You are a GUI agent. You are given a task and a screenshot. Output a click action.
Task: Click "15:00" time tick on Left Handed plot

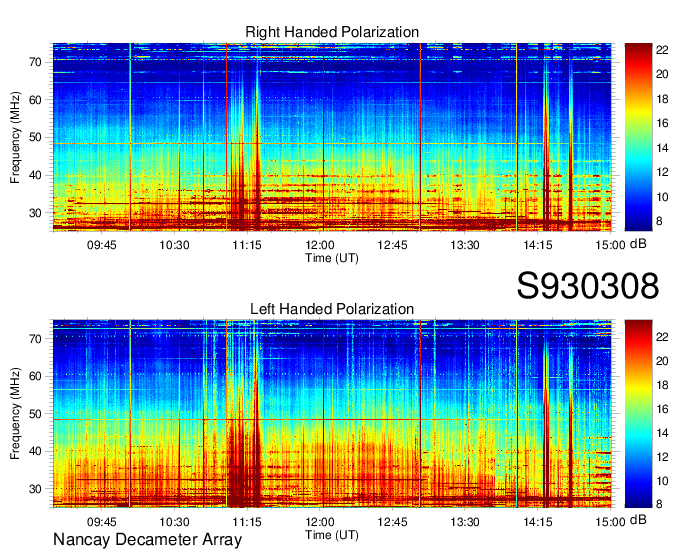[610, 522]
